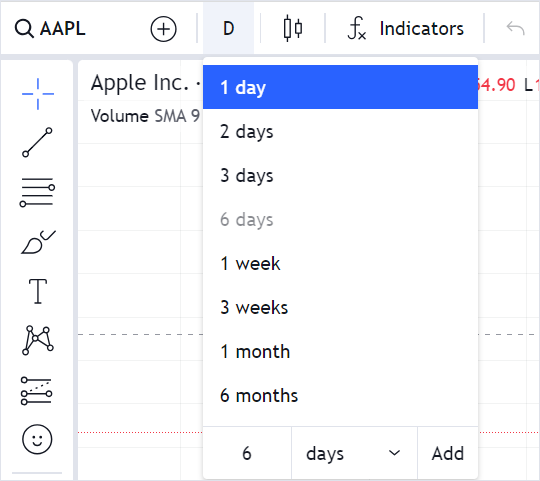Open the emoji icons tool
Screen dimensions: 540x481
tap(37, 439)
